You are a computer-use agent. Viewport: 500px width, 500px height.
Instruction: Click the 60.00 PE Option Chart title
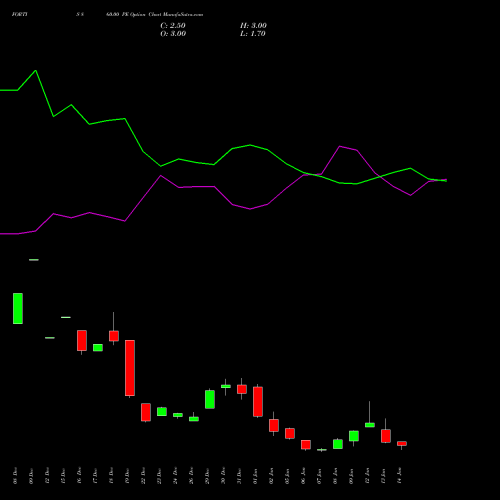(x=154, y=15)
